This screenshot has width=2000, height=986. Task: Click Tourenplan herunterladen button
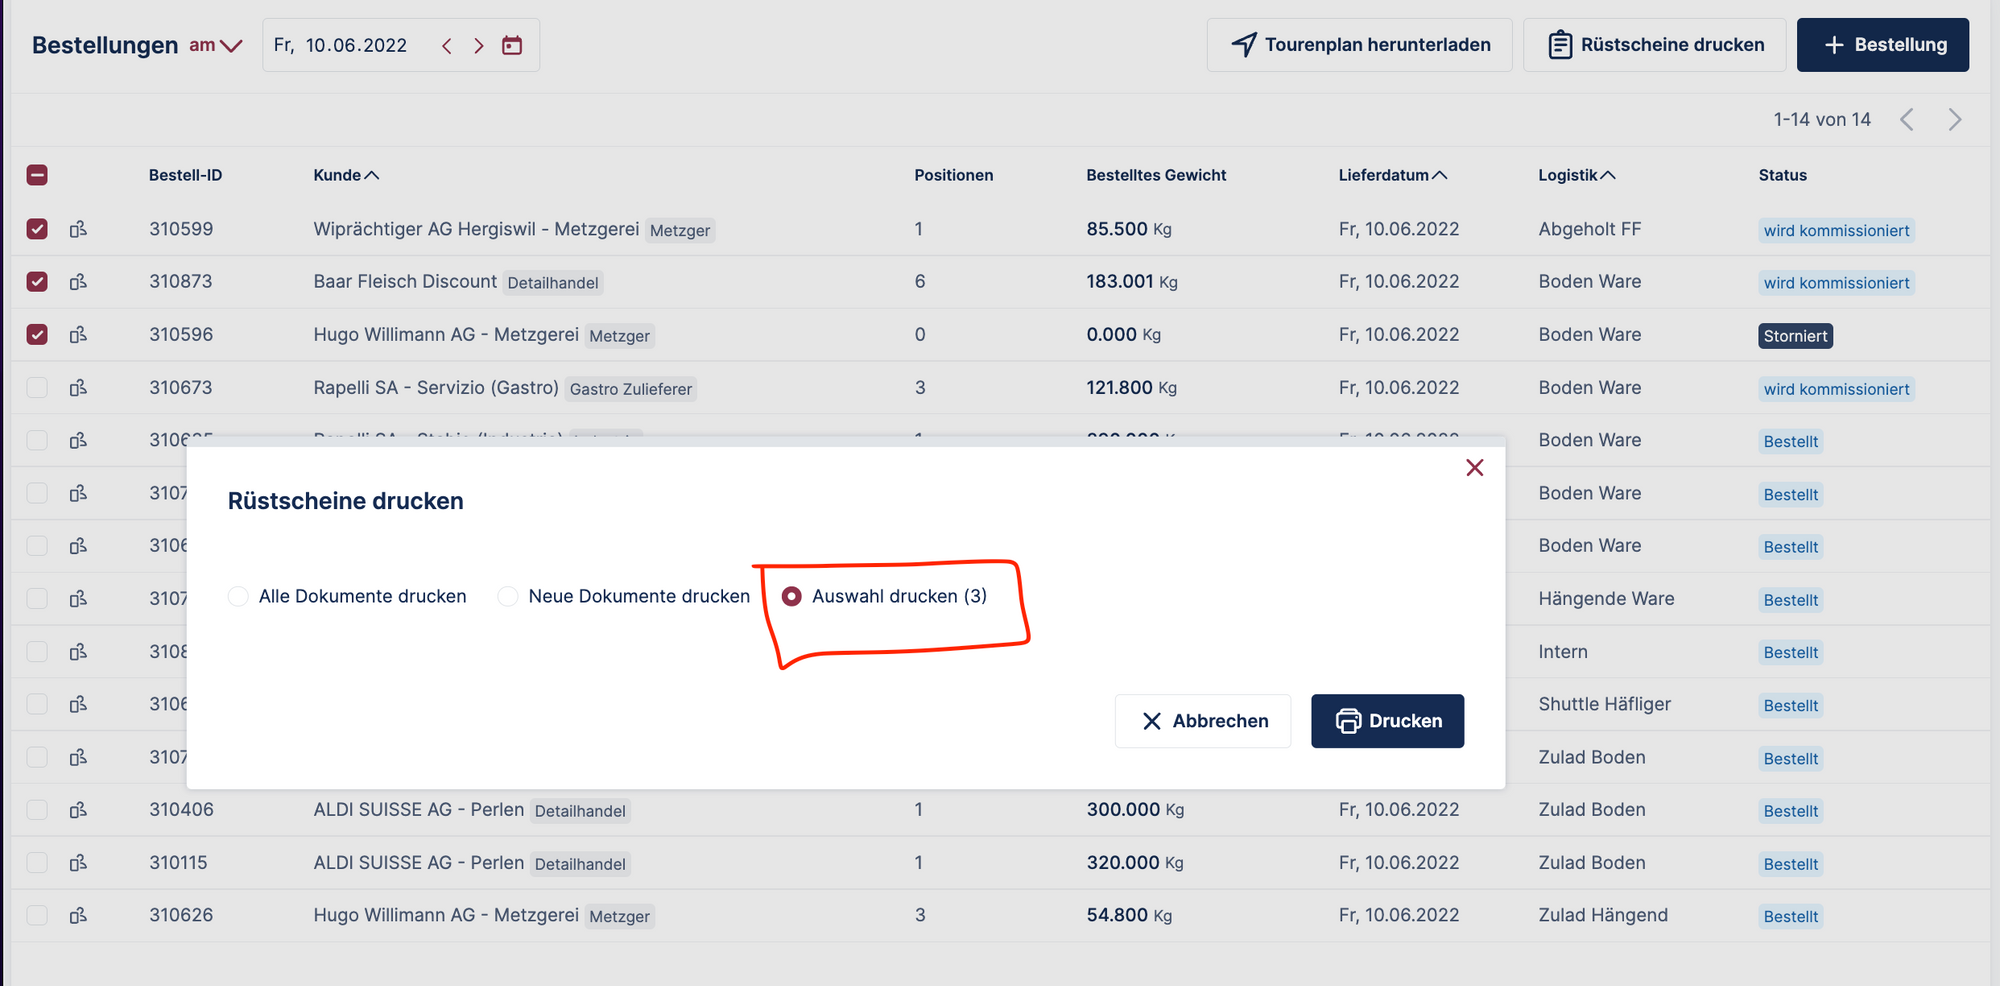pos(1359,45)
